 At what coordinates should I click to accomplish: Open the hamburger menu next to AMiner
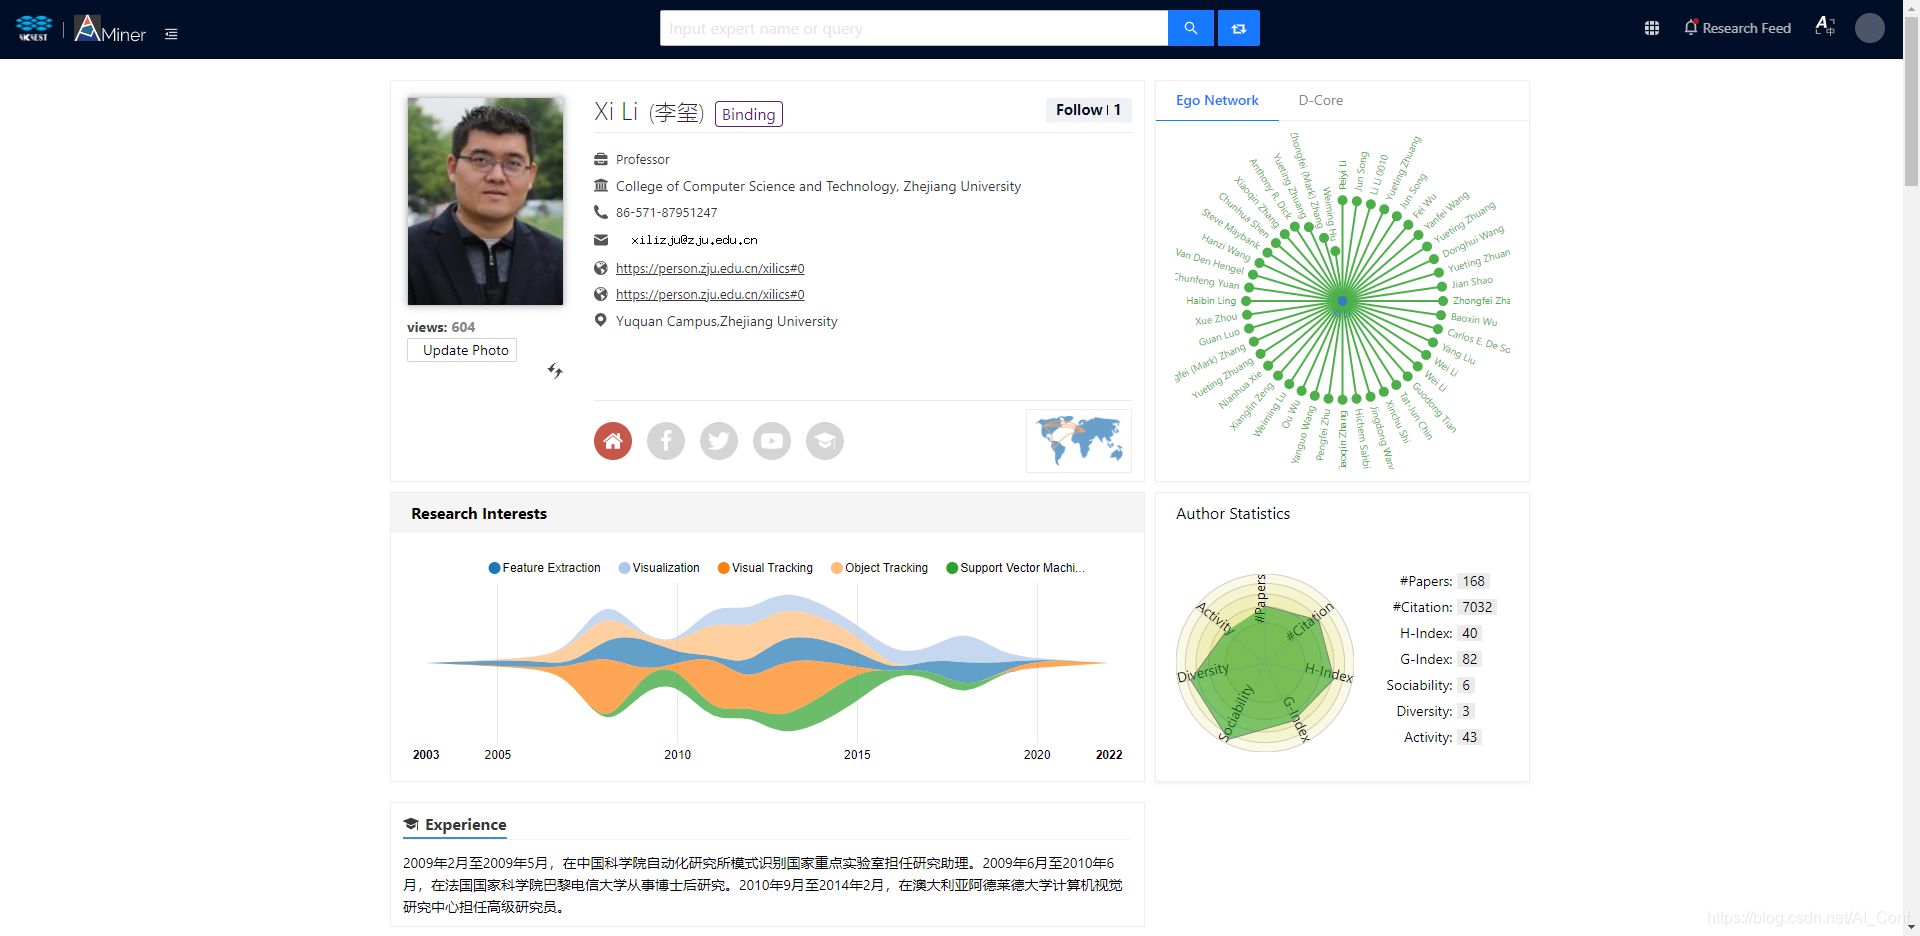pos(171,34)
